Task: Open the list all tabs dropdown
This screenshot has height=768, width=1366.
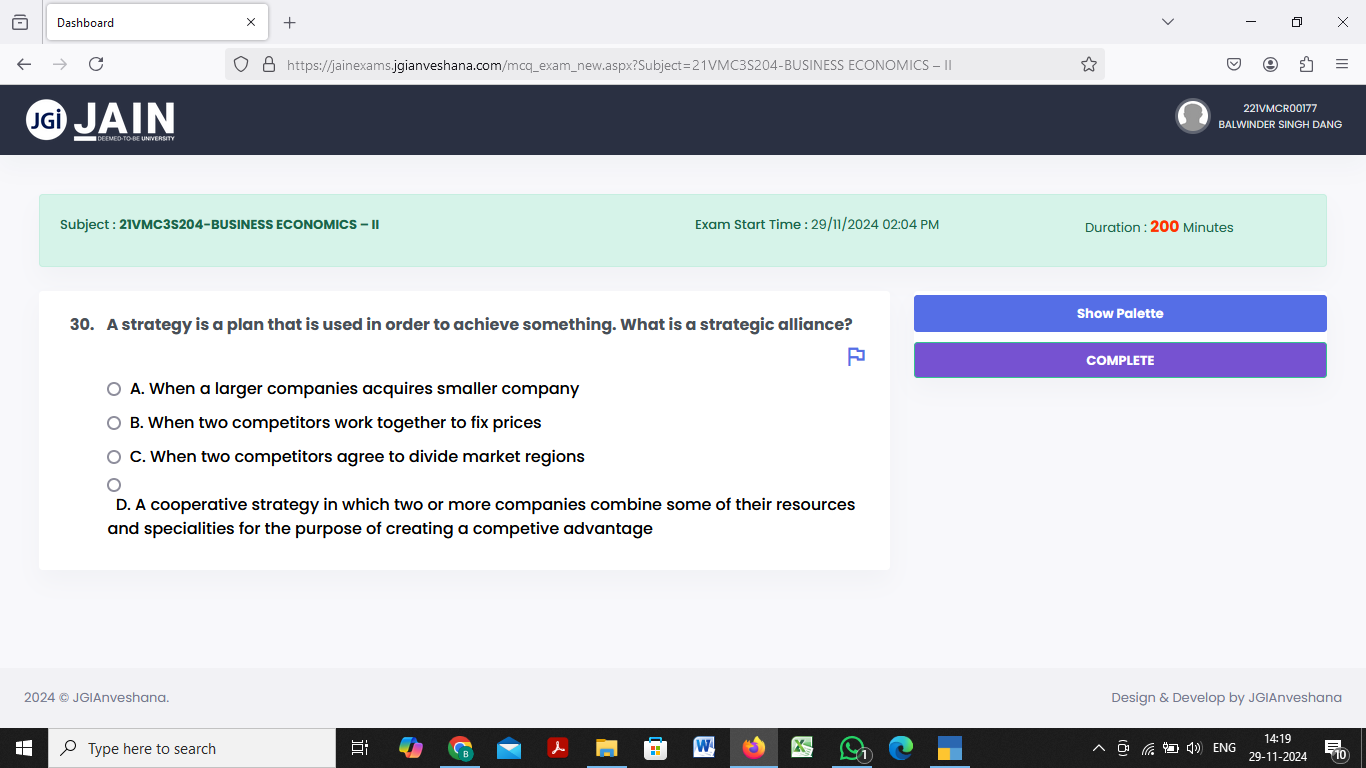Action: pyautogui.click(x=1168, y=22)
